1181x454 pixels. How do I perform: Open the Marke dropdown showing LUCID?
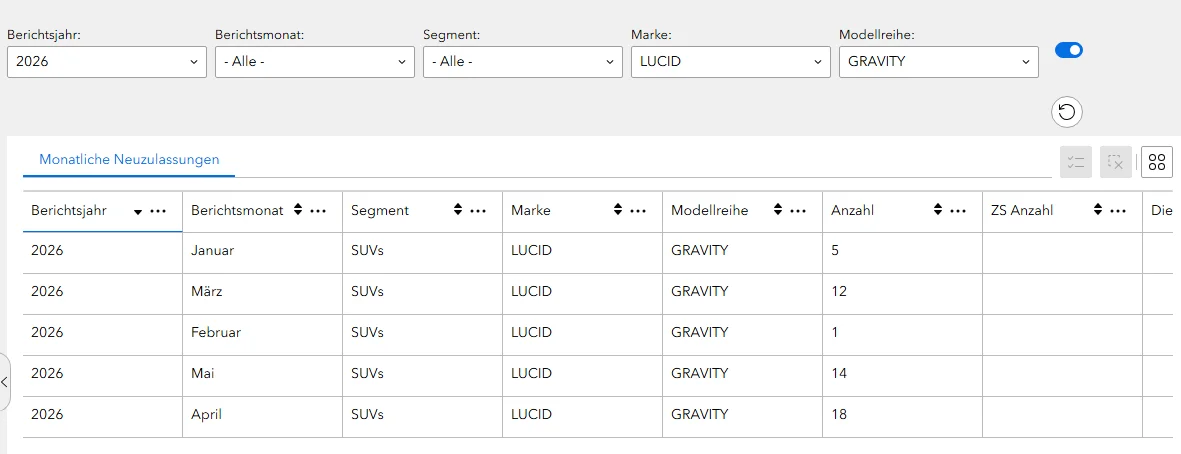731,62
